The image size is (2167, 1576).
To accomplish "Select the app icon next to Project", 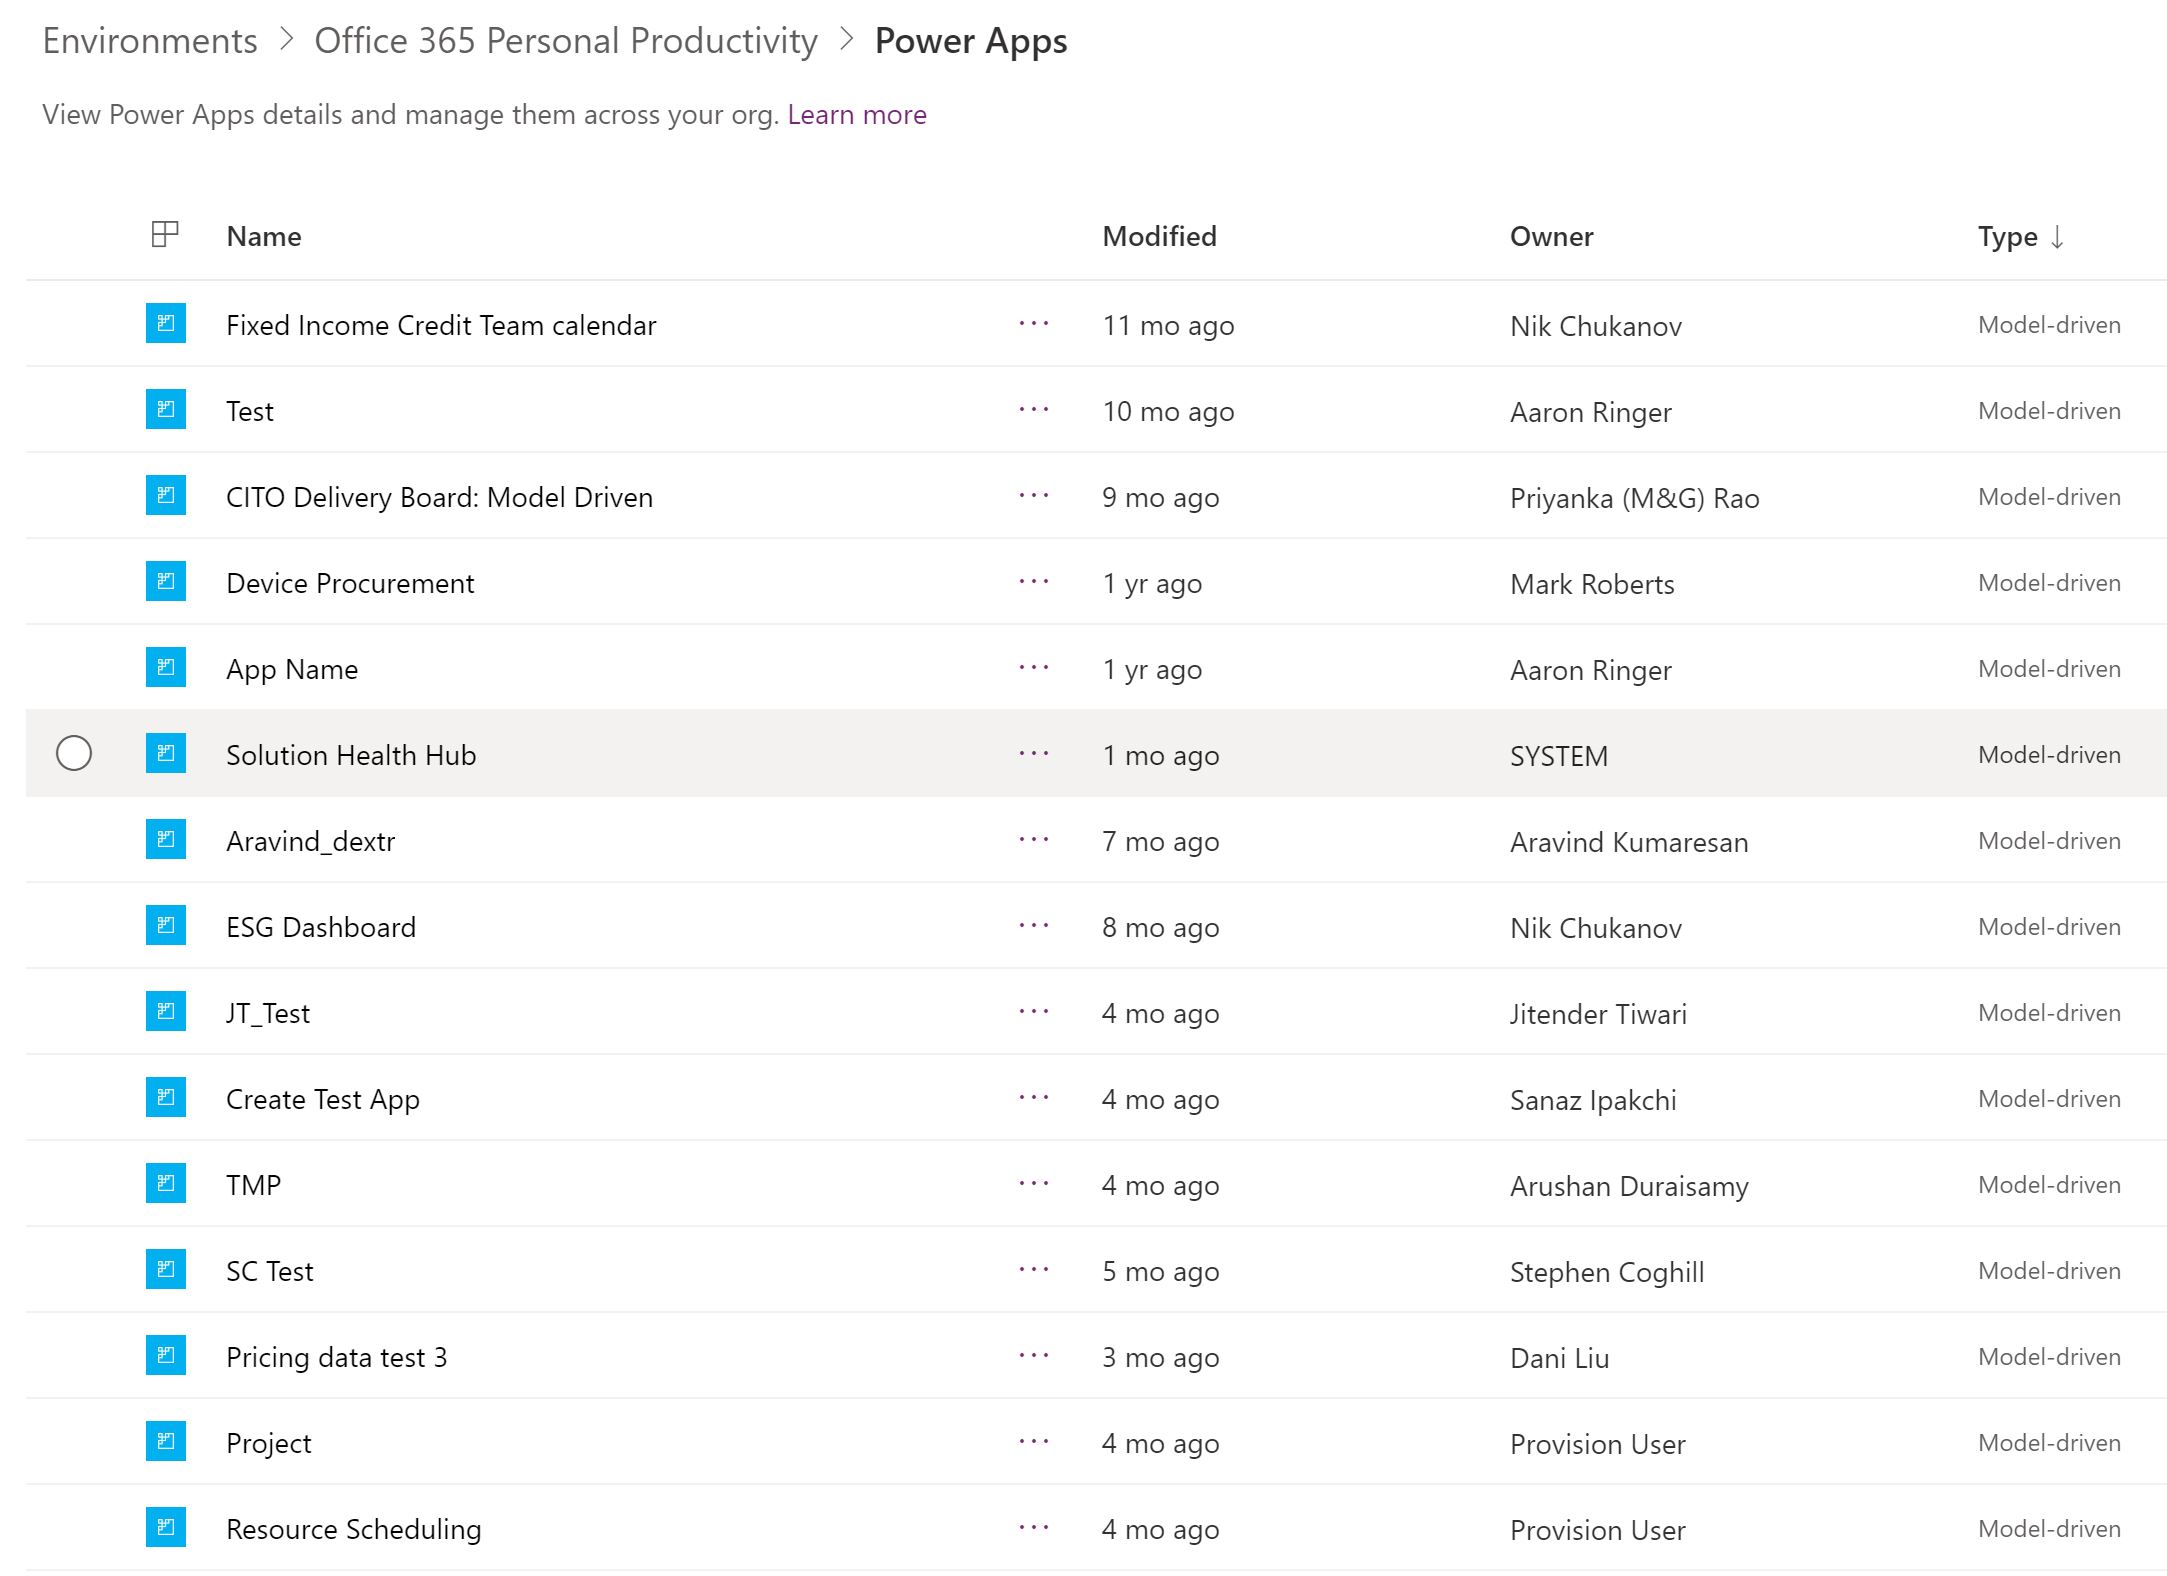I will click(x=164, y=1442).
